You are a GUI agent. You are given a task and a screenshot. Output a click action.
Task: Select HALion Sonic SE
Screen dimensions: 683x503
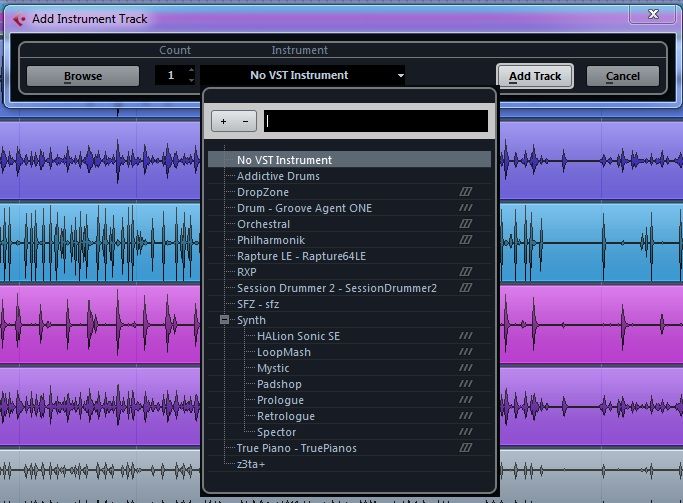click(x=349, y=336)
